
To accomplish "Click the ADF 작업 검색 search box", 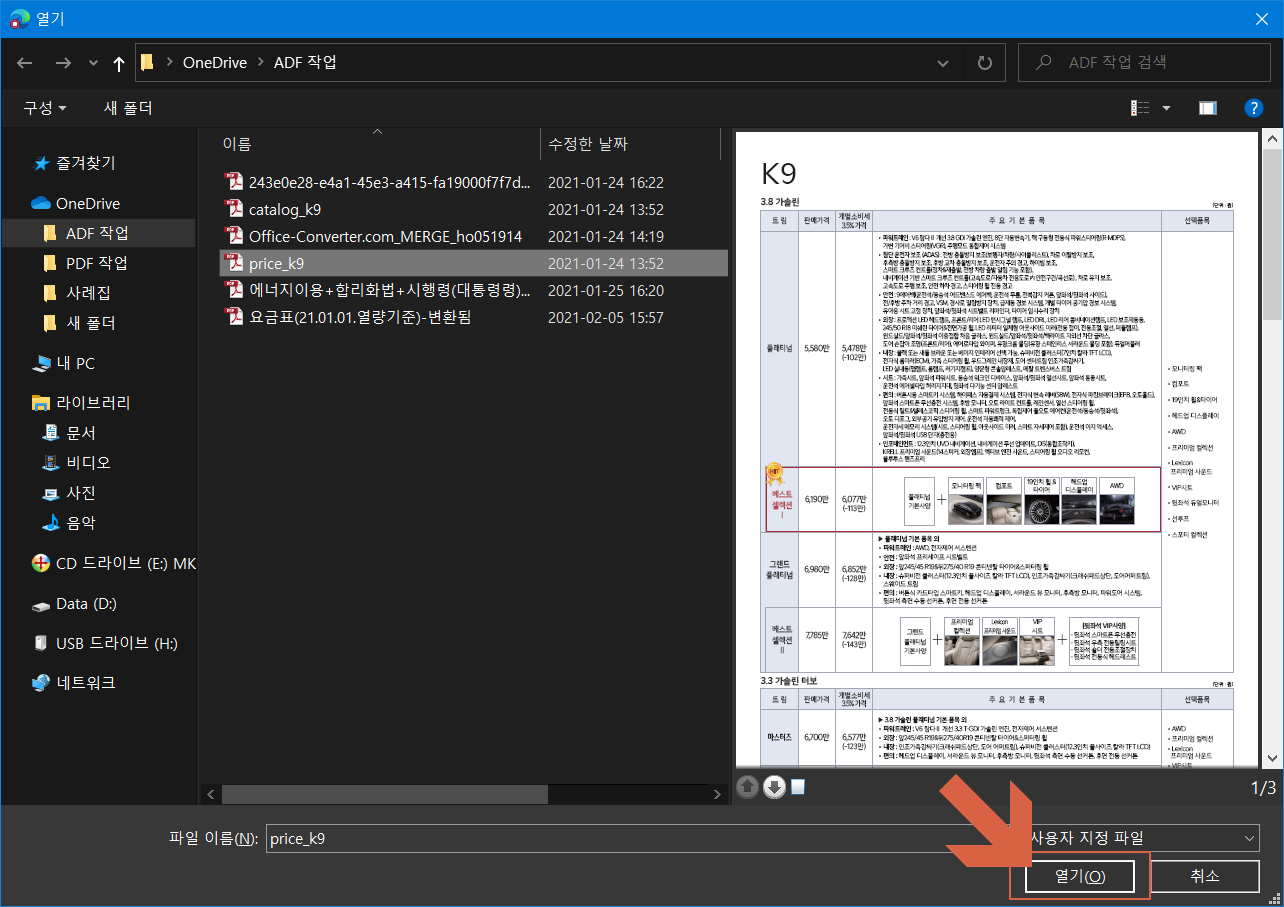I will coord(1144,62).
